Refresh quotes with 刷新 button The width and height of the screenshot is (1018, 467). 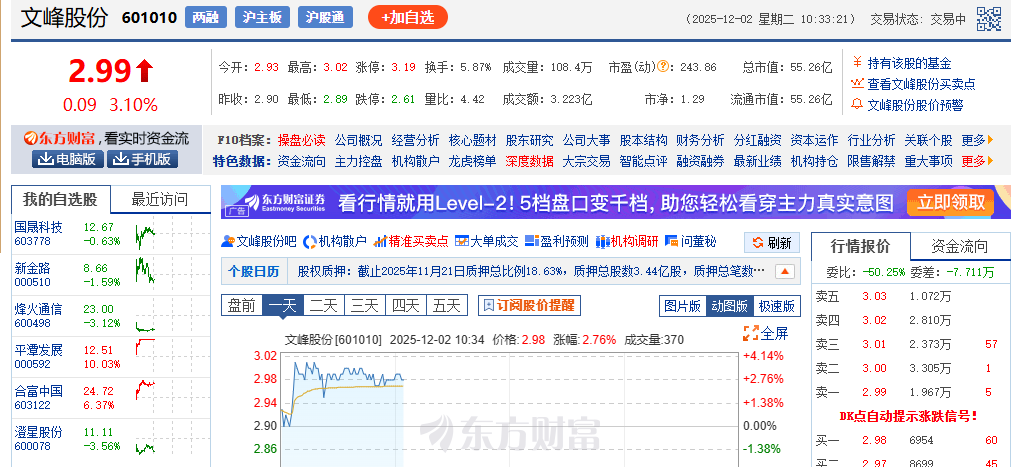(772, 244)
